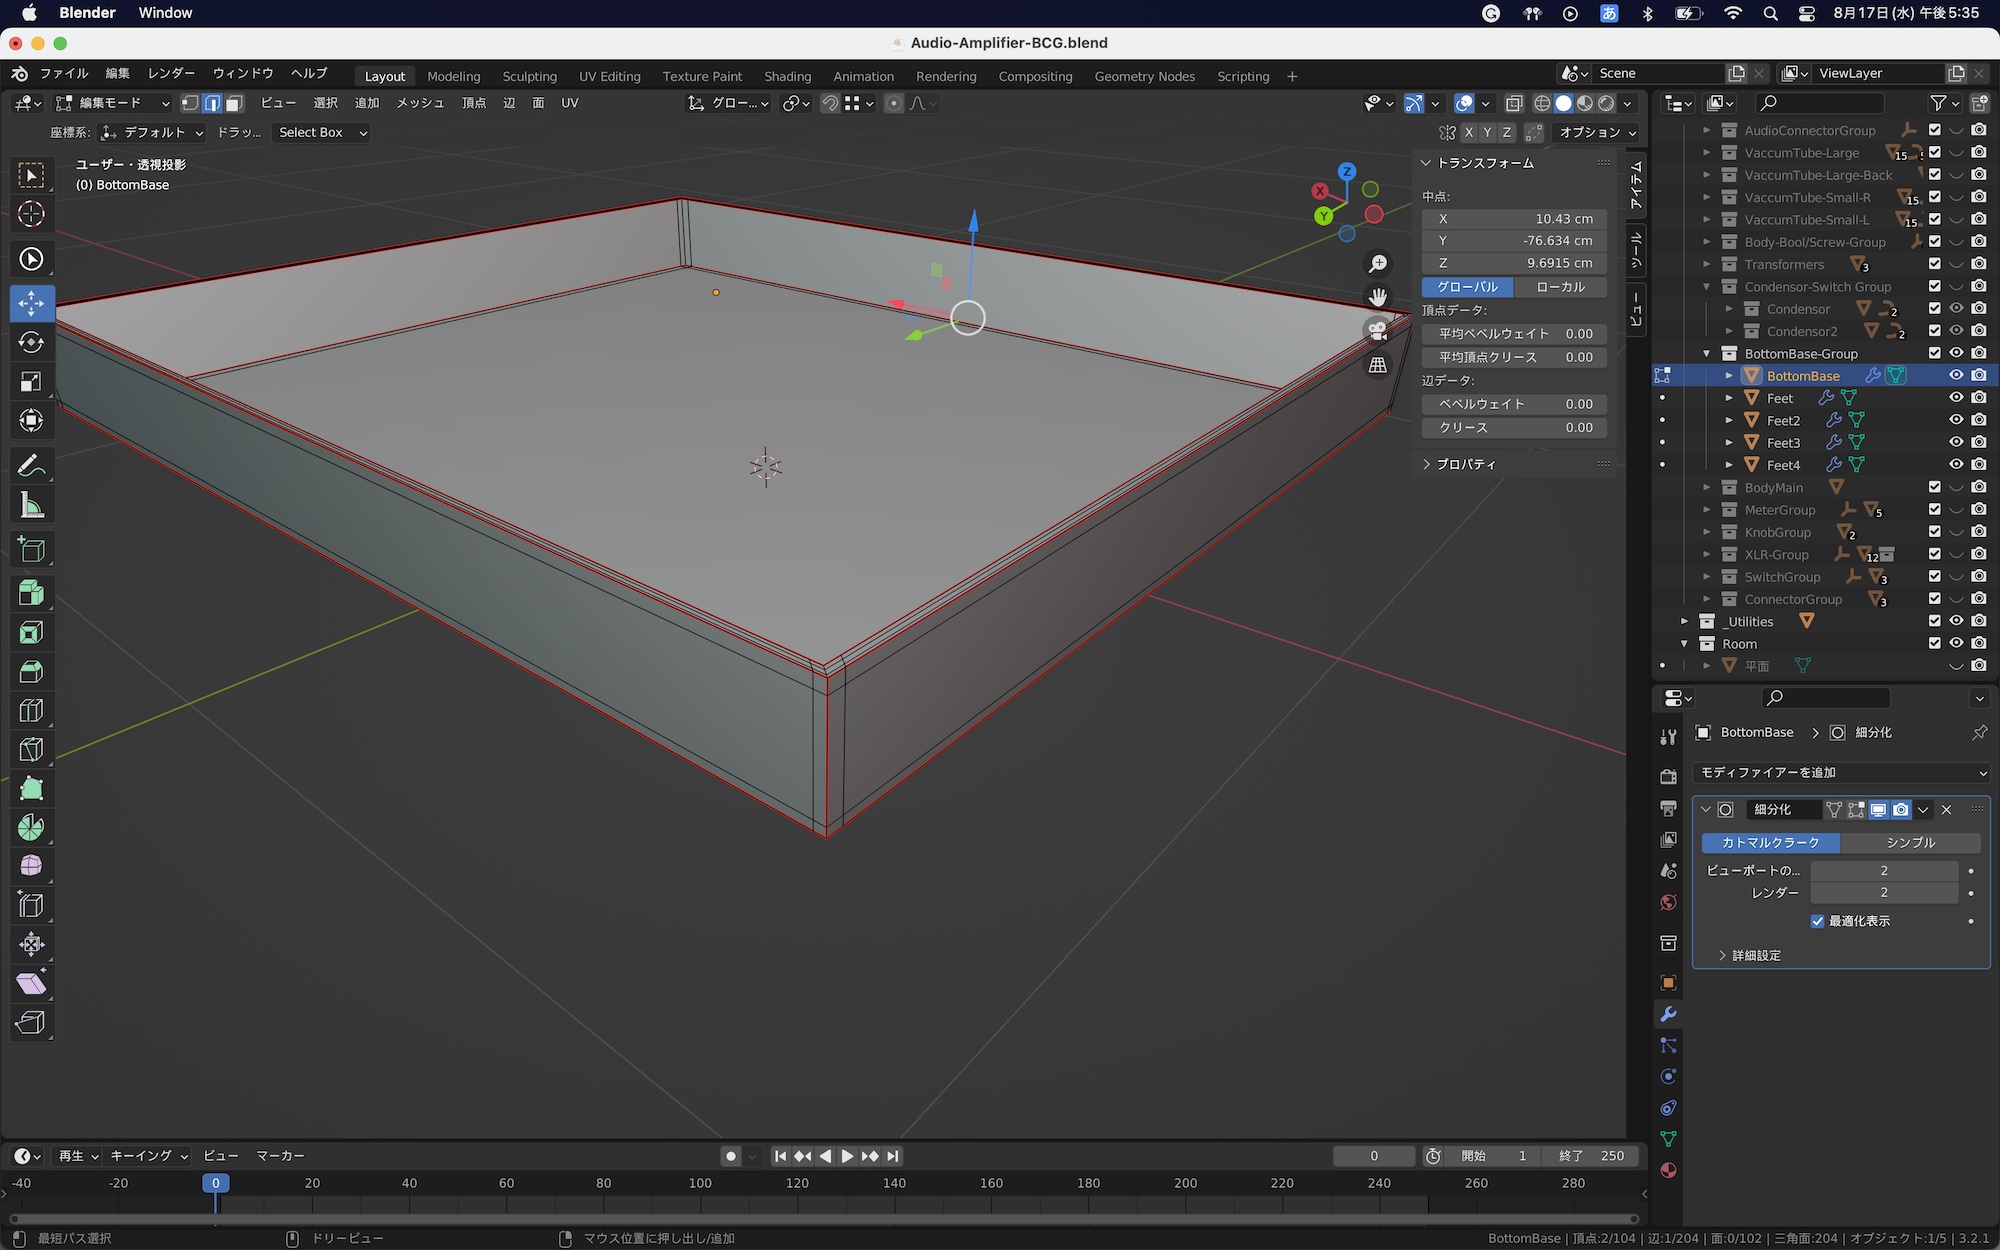Select the シンプル subdivision type

click(x=1910, y=843)
